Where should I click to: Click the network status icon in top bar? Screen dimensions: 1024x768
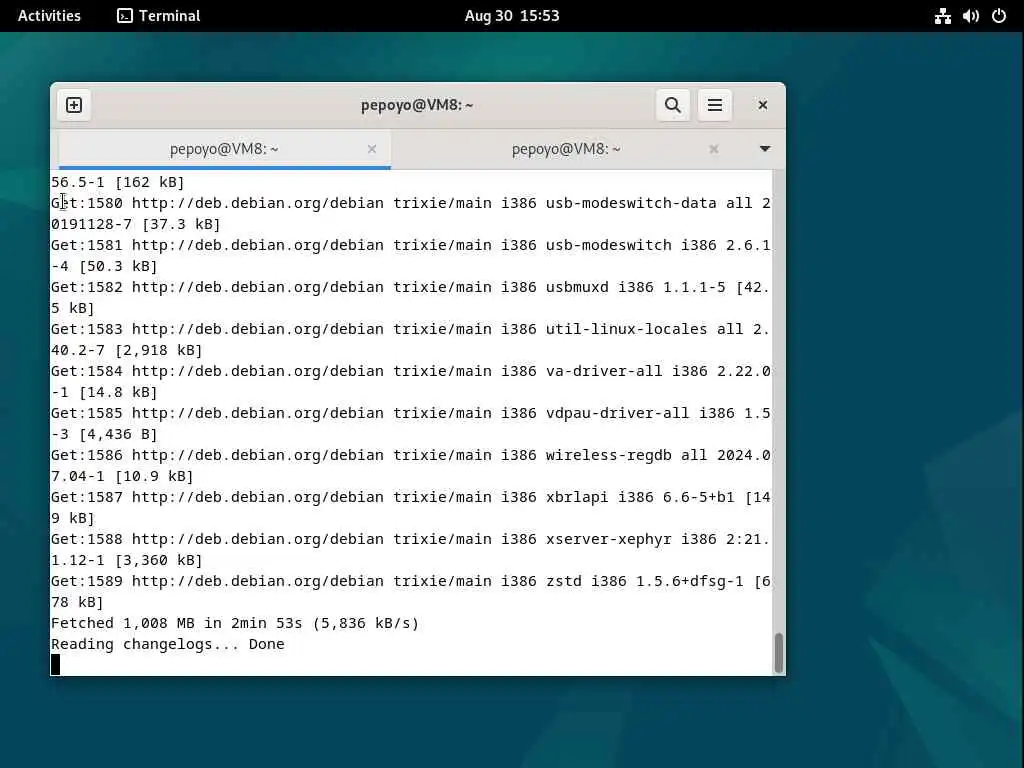[x=942, y=16]
